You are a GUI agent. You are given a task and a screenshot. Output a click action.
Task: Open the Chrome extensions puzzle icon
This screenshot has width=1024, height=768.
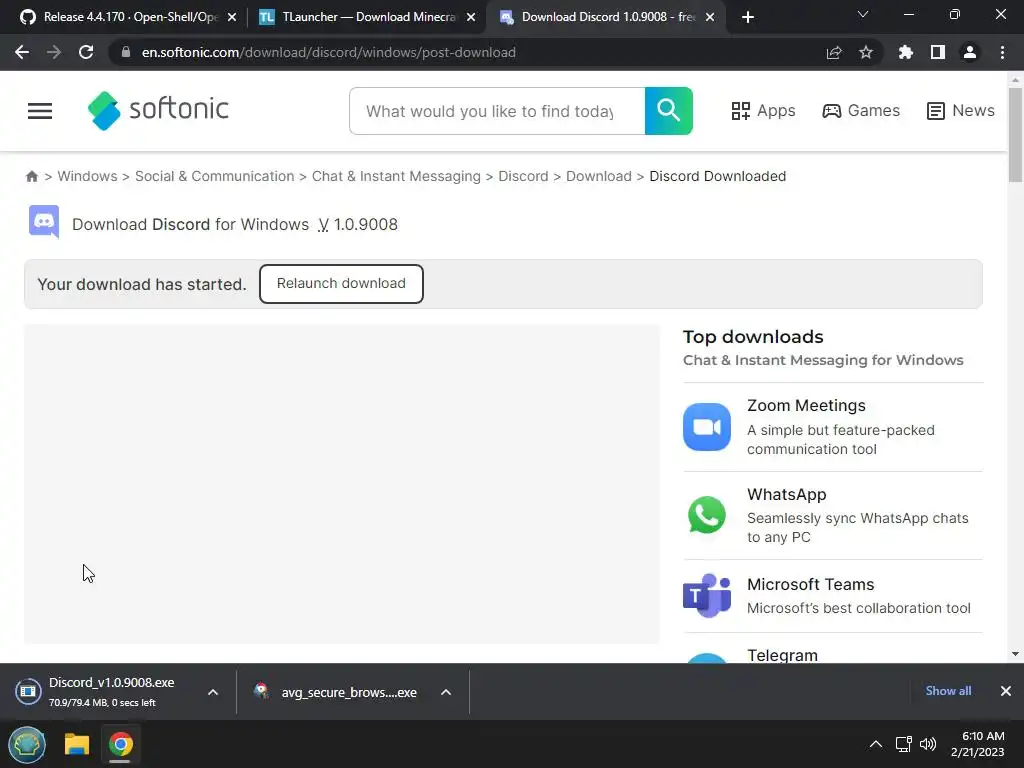click(x=906, y=52)
